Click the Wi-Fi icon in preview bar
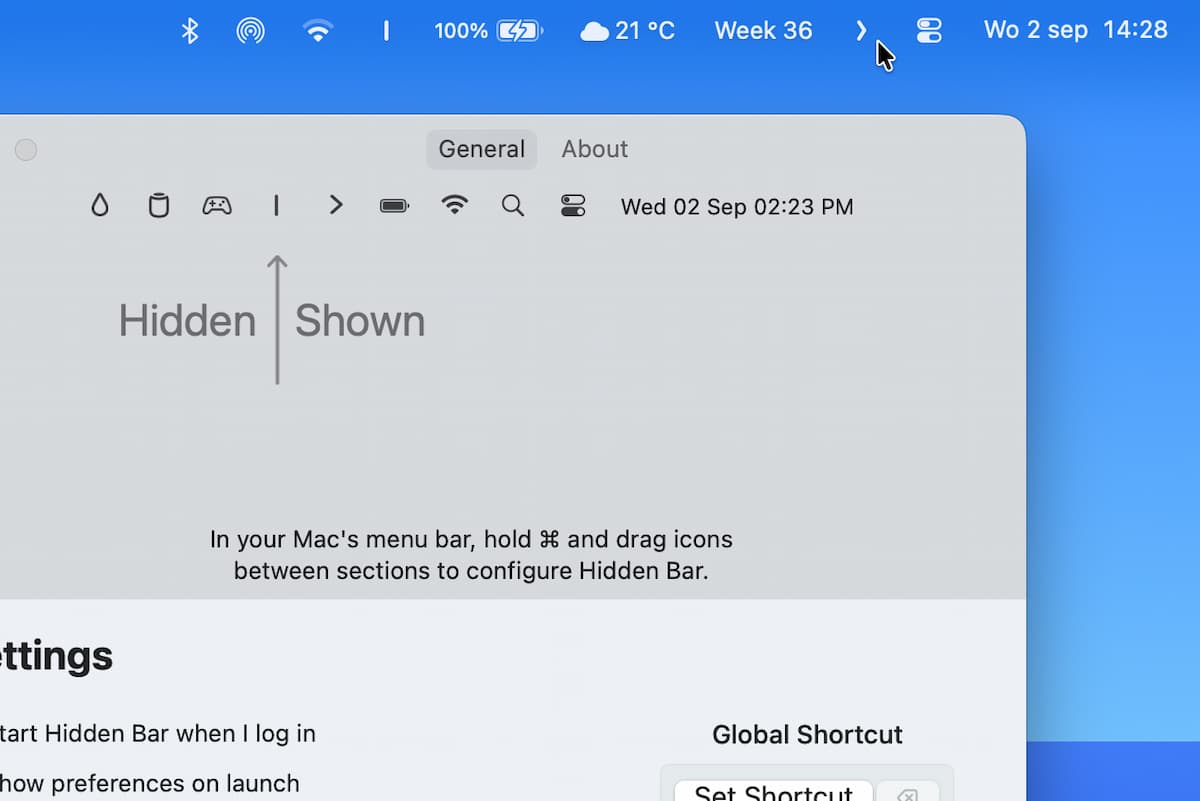 (455, 206)
